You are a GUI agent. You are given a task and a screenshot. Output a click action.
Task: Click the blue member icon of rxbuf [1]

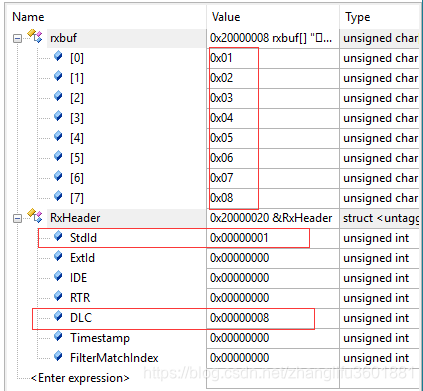click(58, 76)
